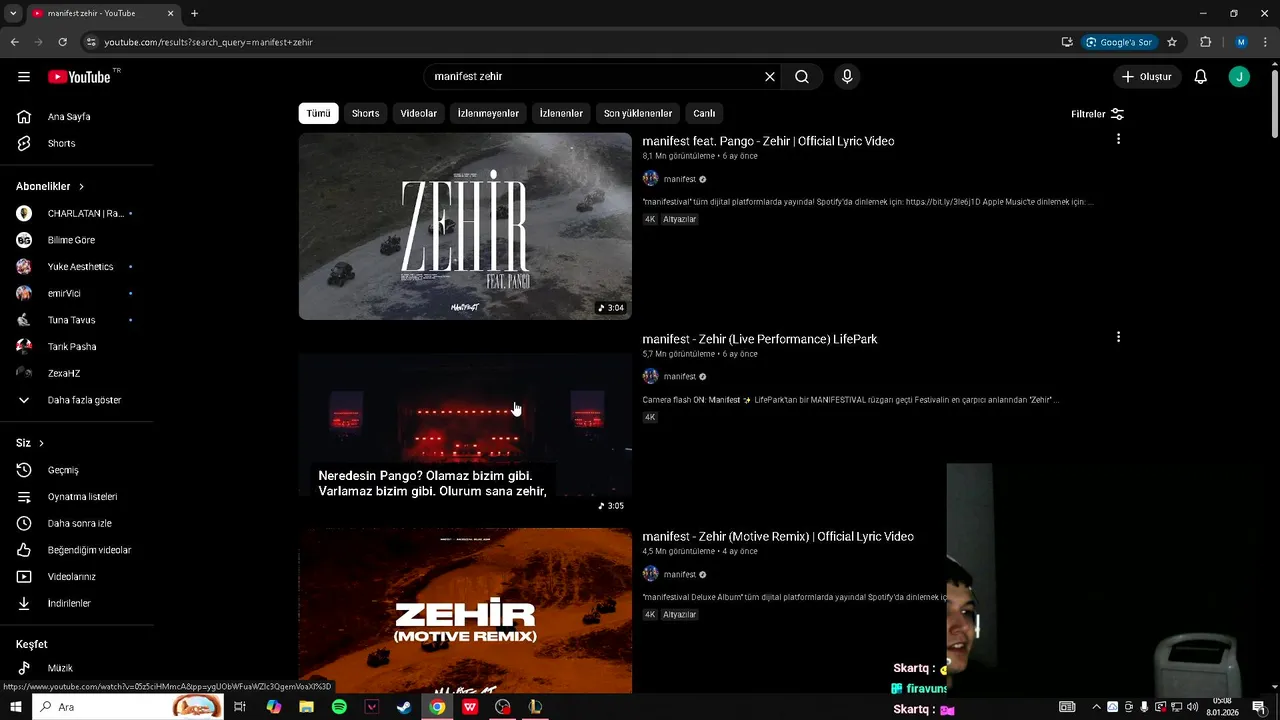Screen dimensions: 1280x720
Task: Close the manifest zehir YouTube tab
Action: point(170,13)
